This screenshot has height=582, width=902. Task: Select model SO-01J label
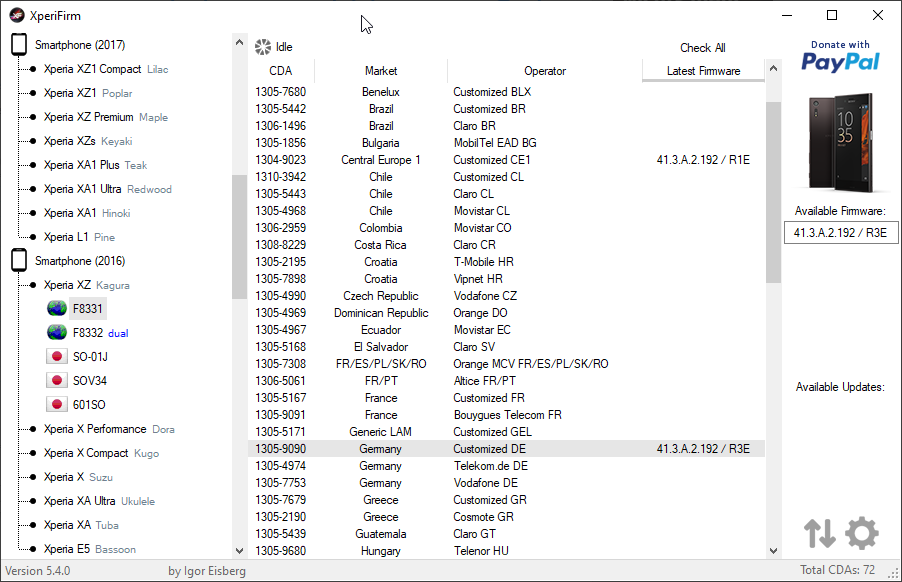(90, 357)
